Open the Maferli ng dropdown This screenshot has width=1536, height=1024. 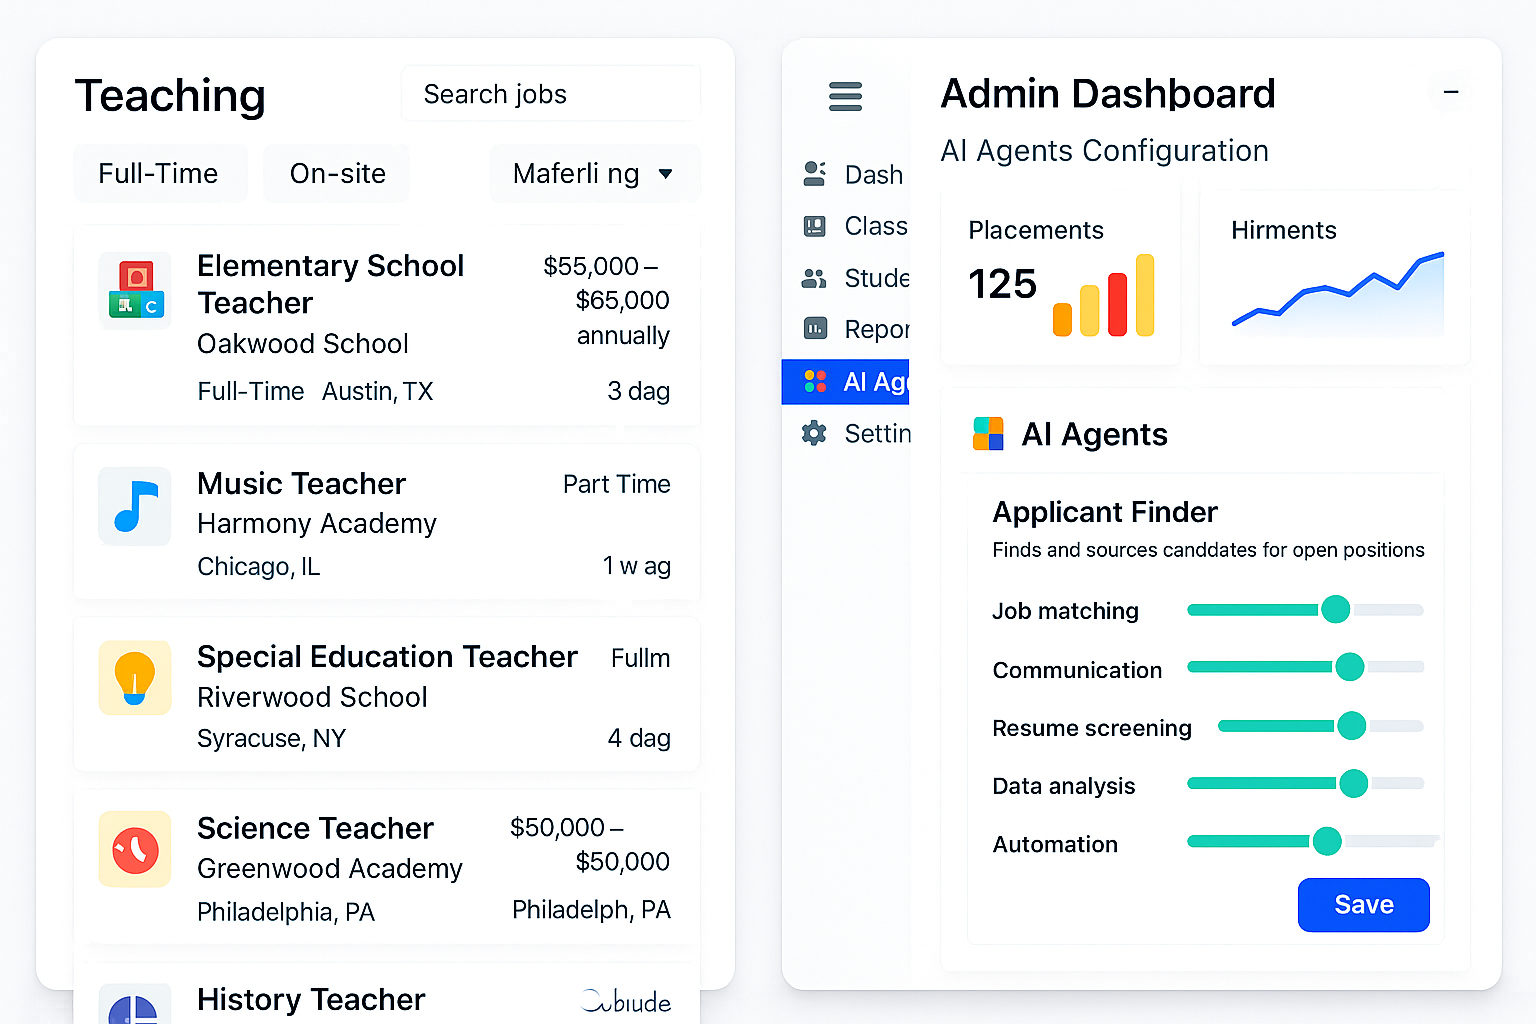click(594, 174)
